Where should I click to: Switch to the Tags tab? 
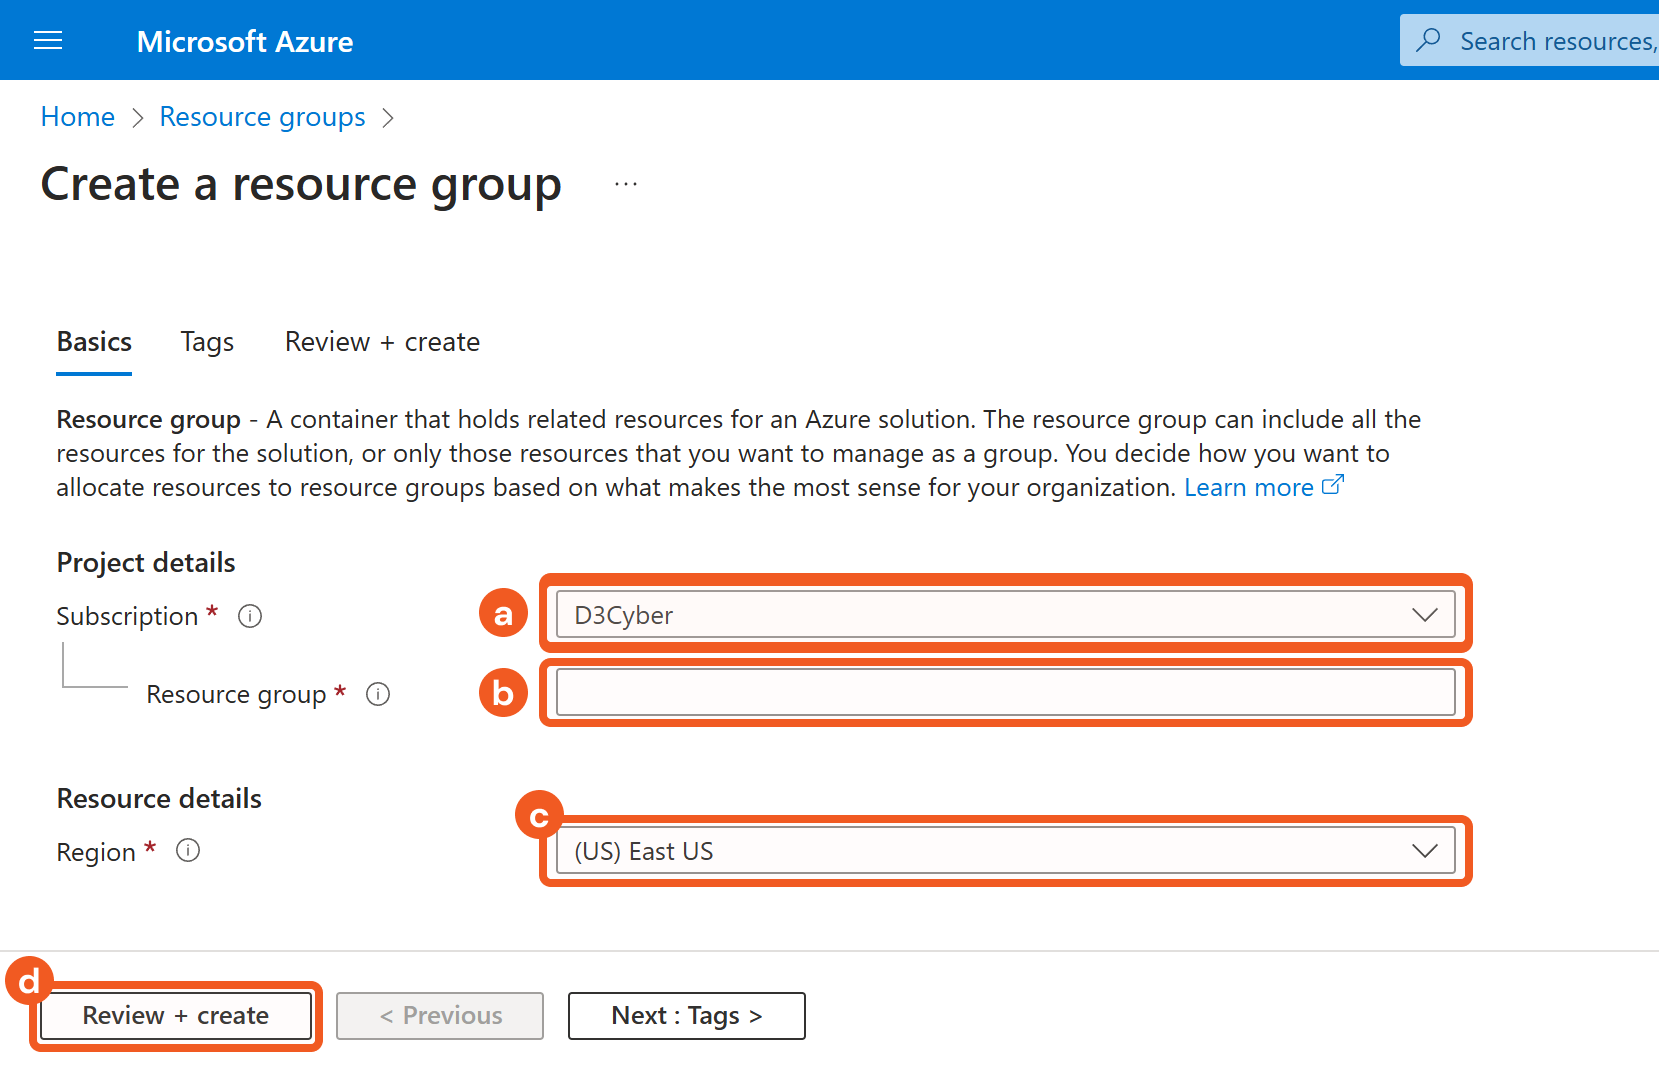click(x=207, y=342)
